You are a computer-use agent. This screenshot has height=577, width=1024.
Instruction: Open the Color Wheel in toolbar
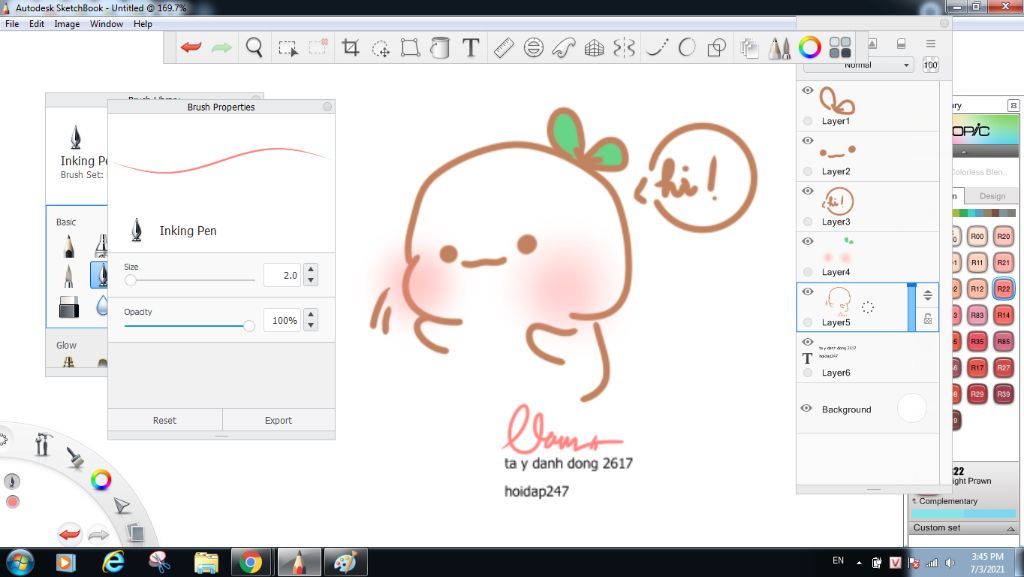coord(810,47)
